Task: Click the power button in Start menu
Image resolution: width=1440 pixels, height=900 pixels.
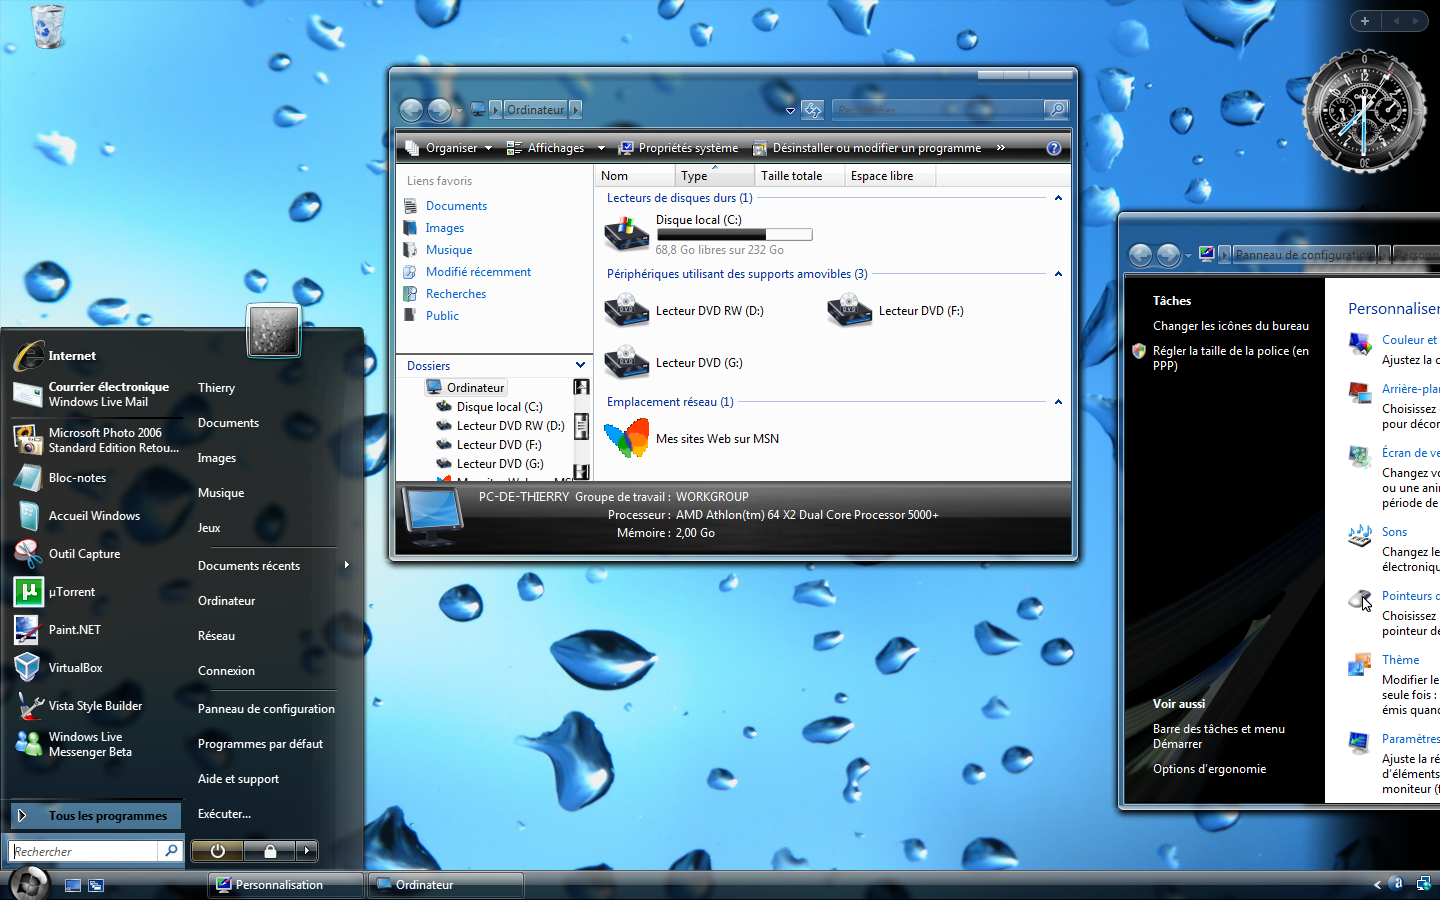Action: 218,851
